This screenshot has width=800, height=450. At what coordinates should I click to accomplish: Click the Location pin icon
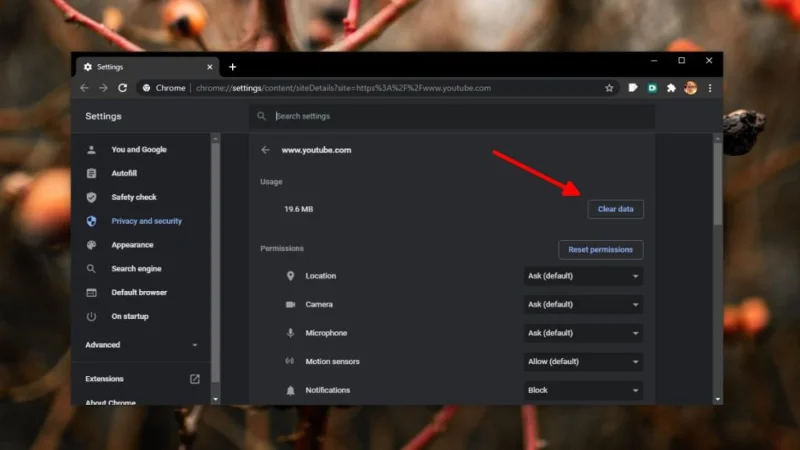click(290, 276)
